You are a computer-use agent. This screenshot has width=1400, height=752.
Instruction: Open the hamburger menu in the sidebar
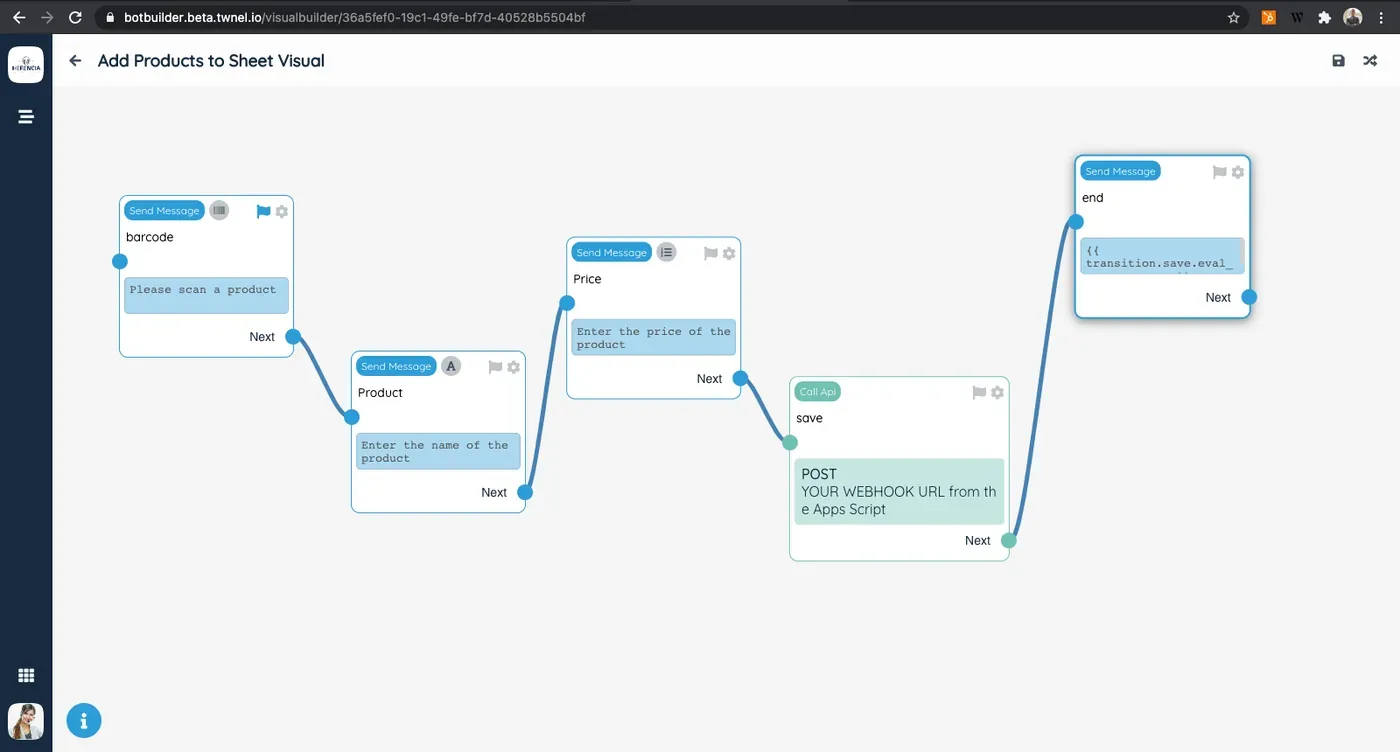(26, 117)
